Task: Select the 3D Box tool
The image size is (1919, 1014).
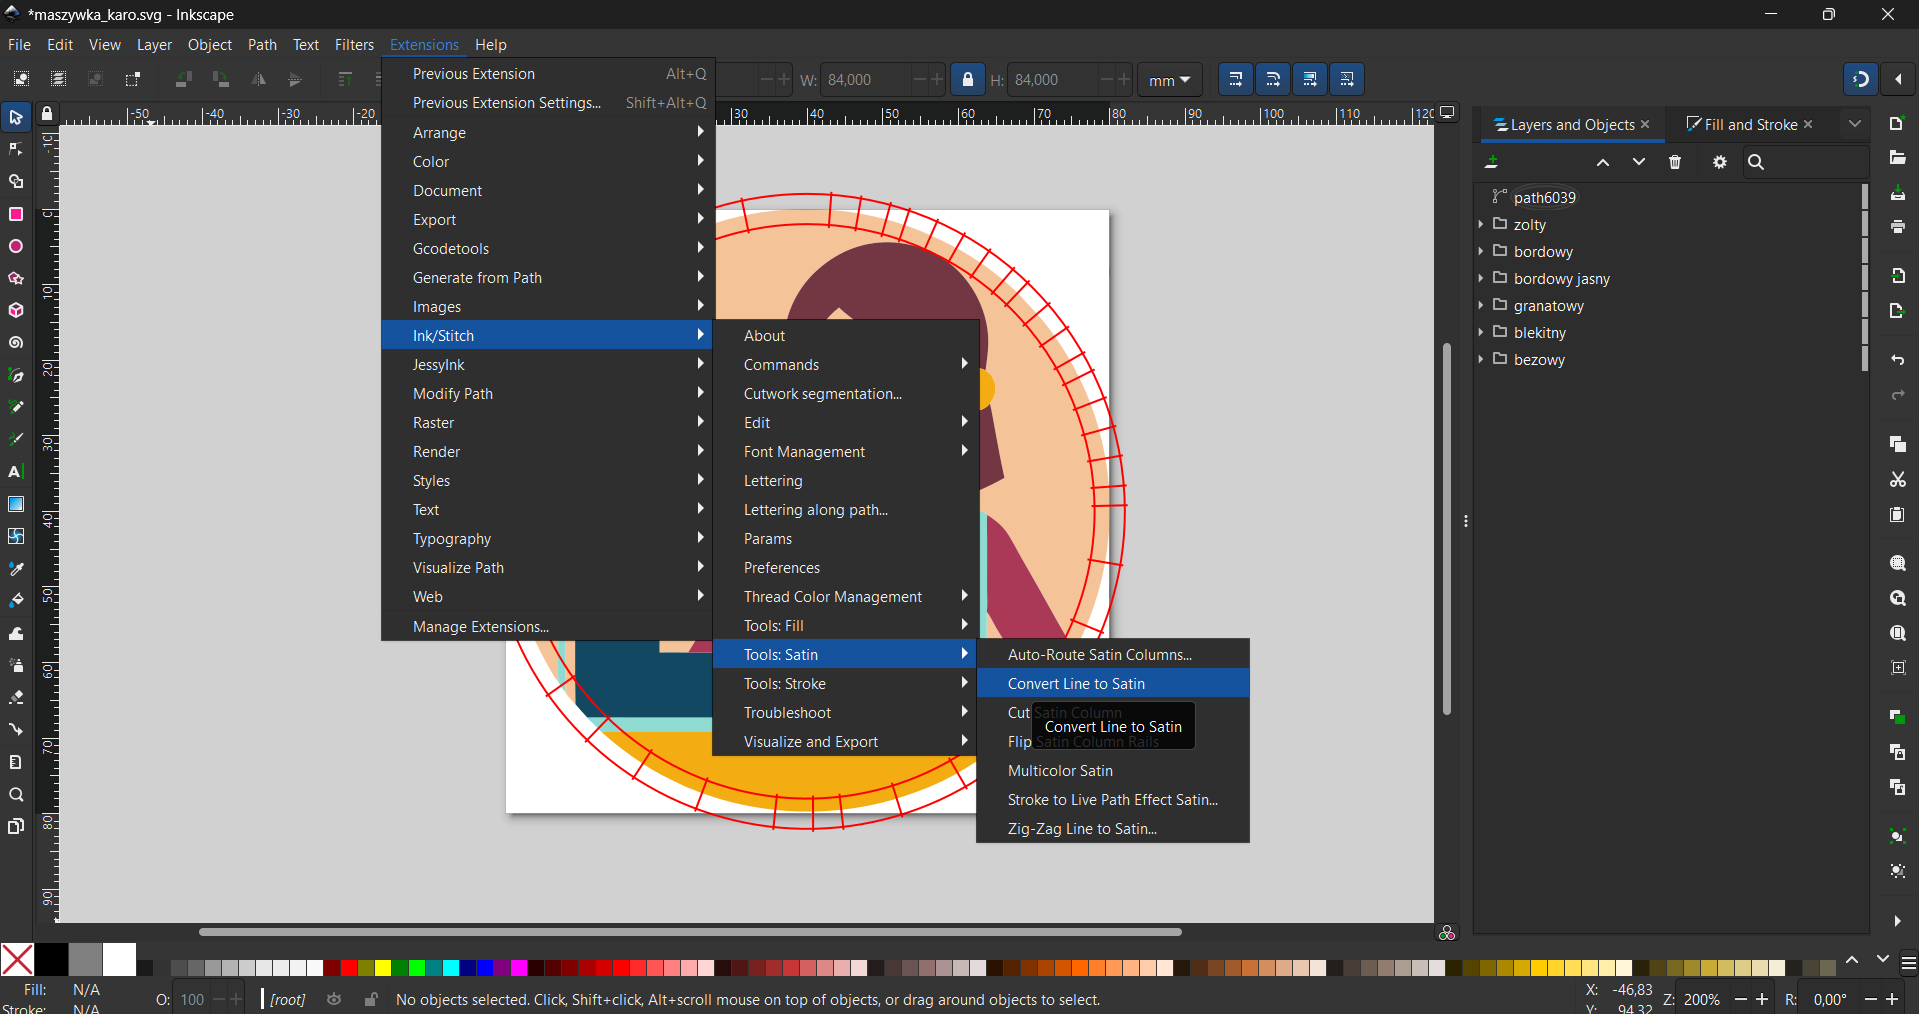Action: tap(16, 311)
